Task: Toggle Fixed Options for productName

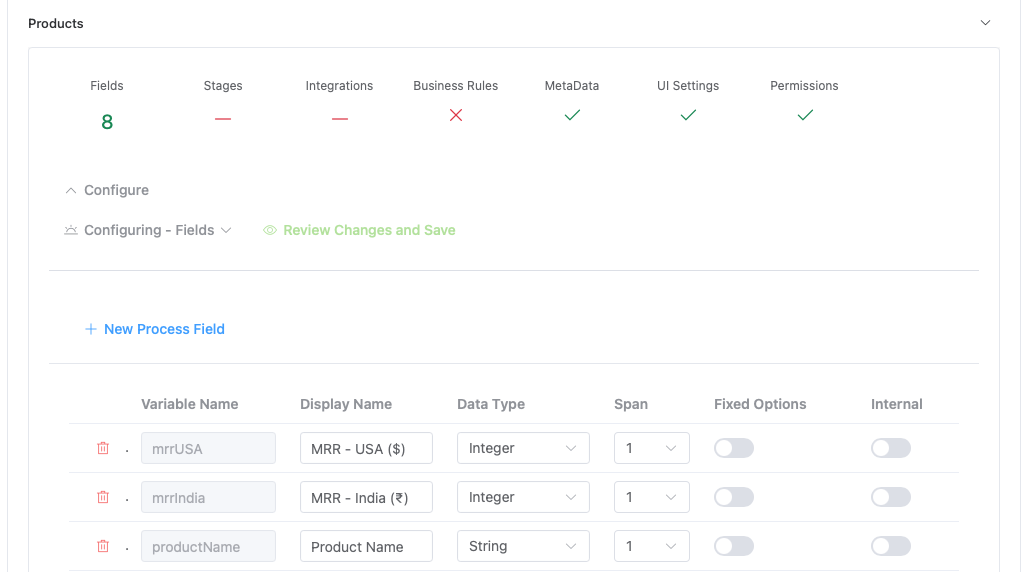Action: pyautogui.click(x=734, y=546)
